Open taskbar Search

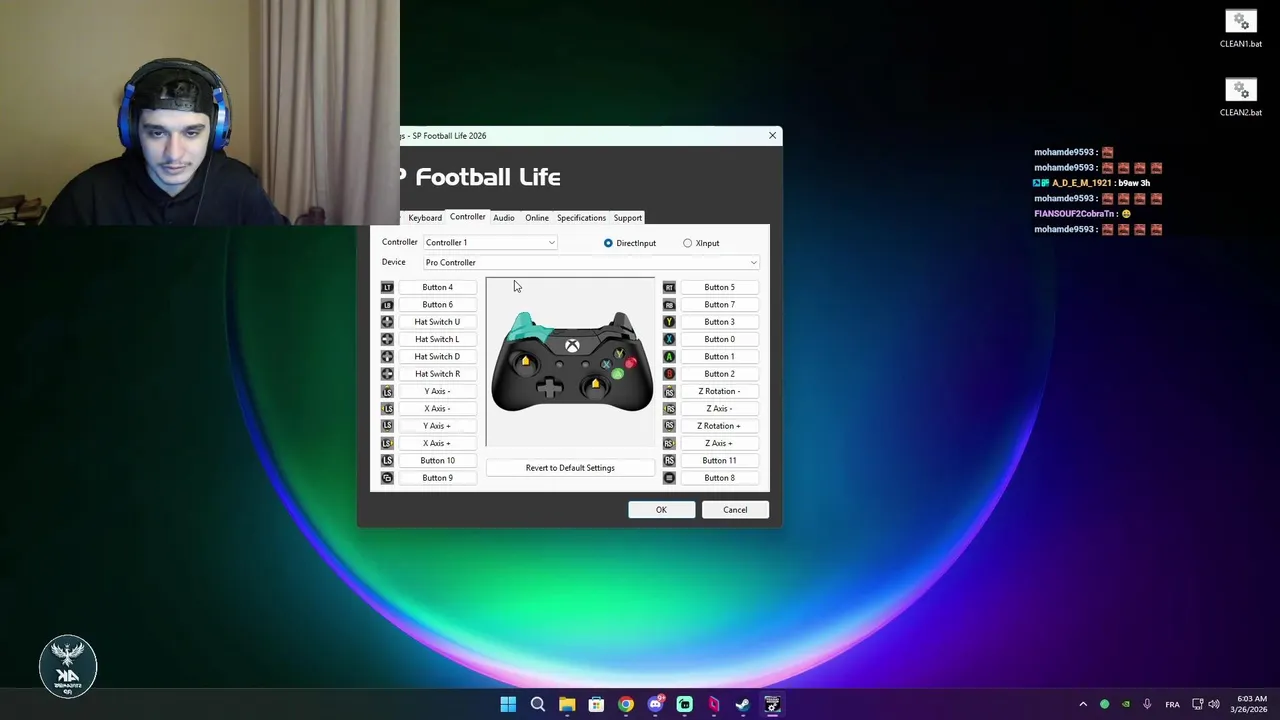click(537, 704)
